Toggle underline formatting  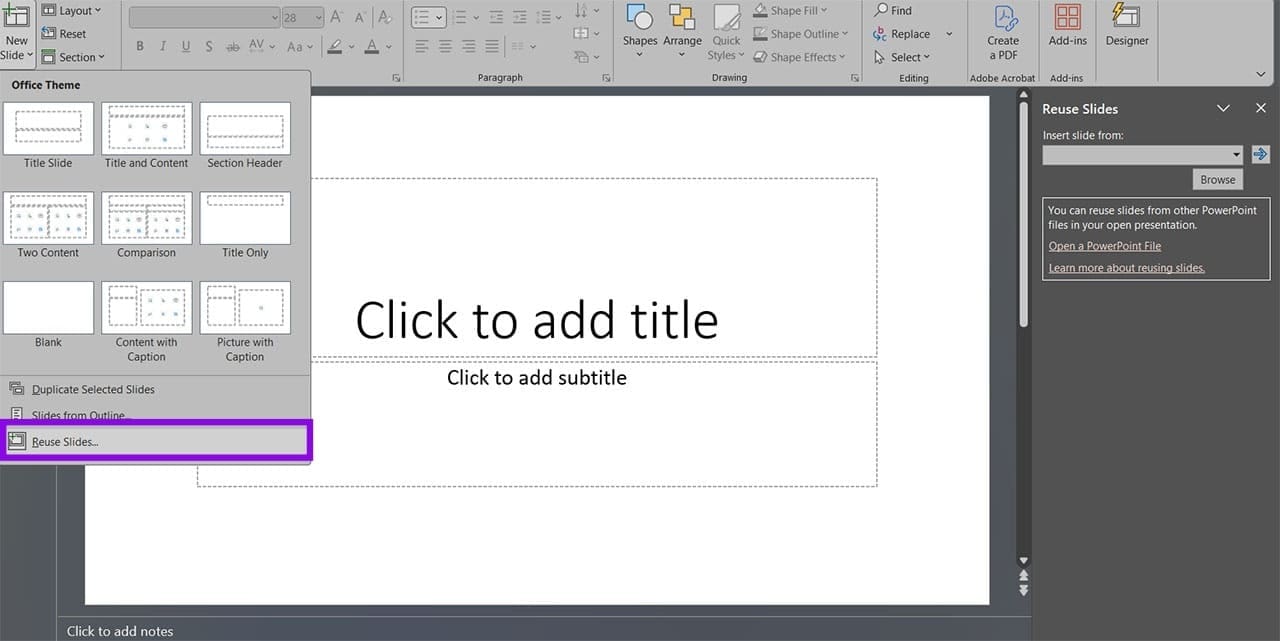[x=186, y=47]
